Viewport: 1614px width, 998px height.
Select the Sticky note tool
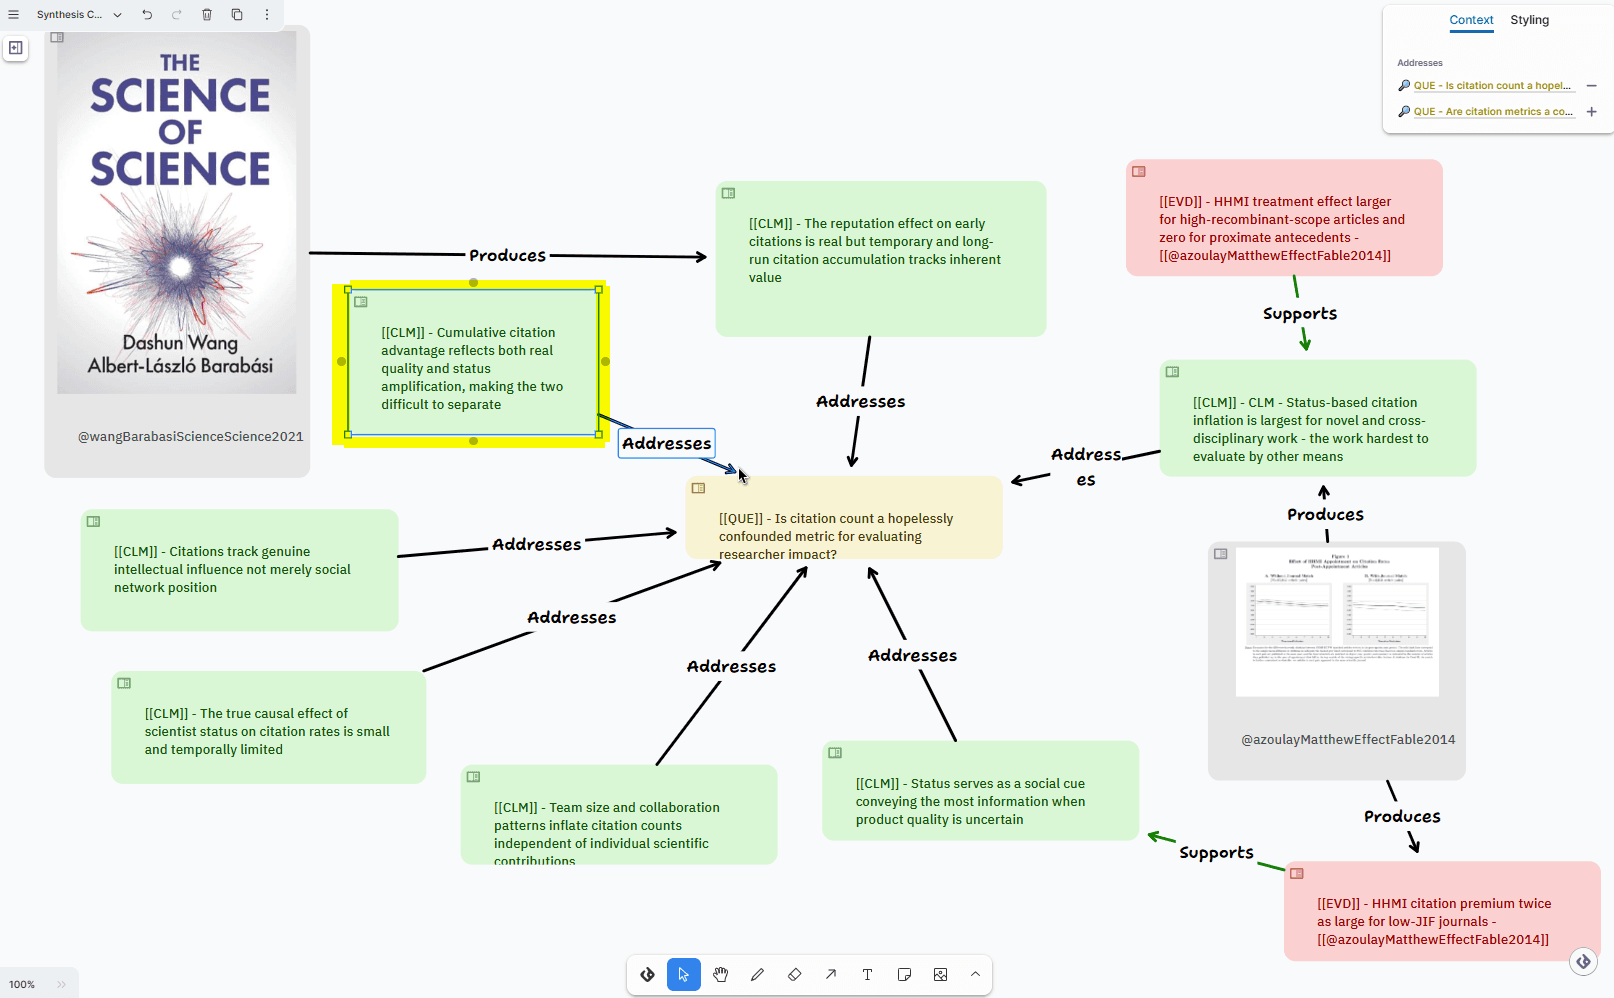coord(904,974)
